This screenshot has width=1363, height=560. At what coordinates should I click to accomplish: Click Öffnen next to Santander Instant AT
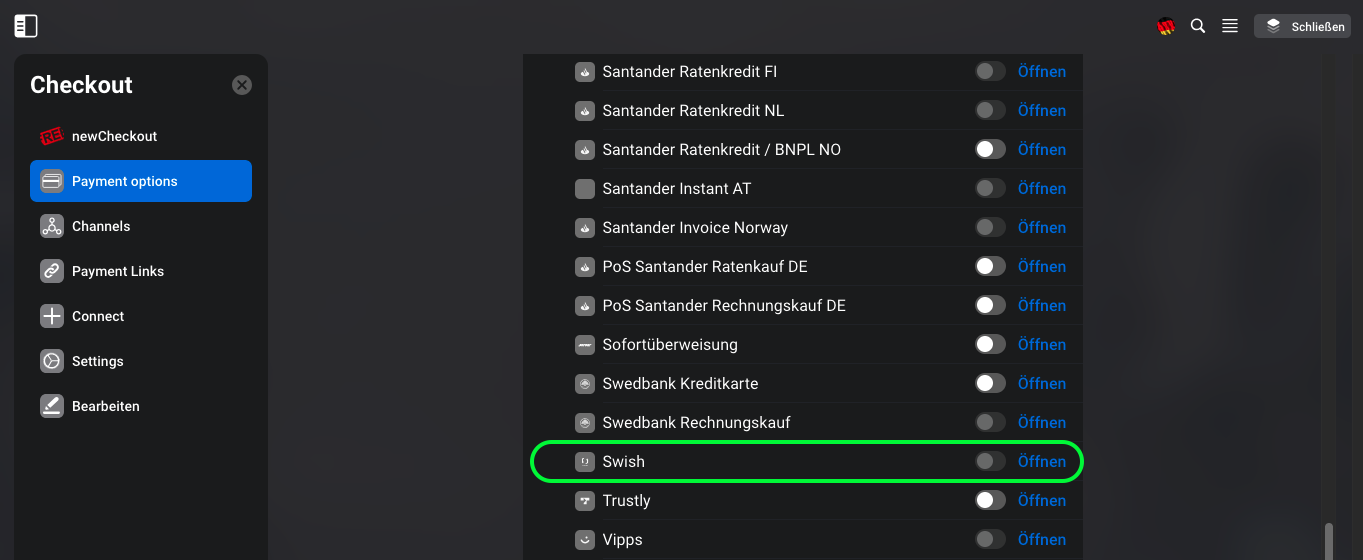pos(1042,188)
